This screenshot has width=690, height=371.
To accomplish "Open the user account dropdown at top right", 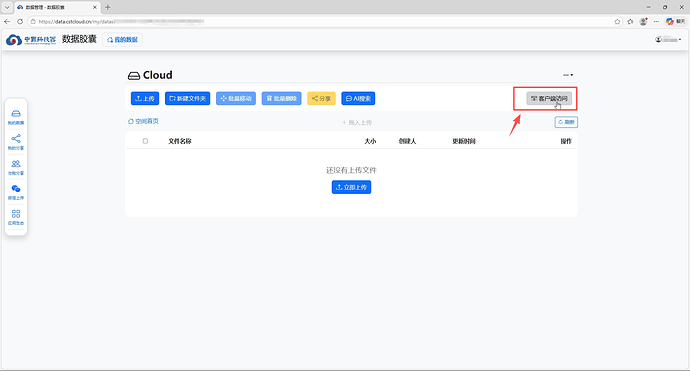I will pos(668,40).
